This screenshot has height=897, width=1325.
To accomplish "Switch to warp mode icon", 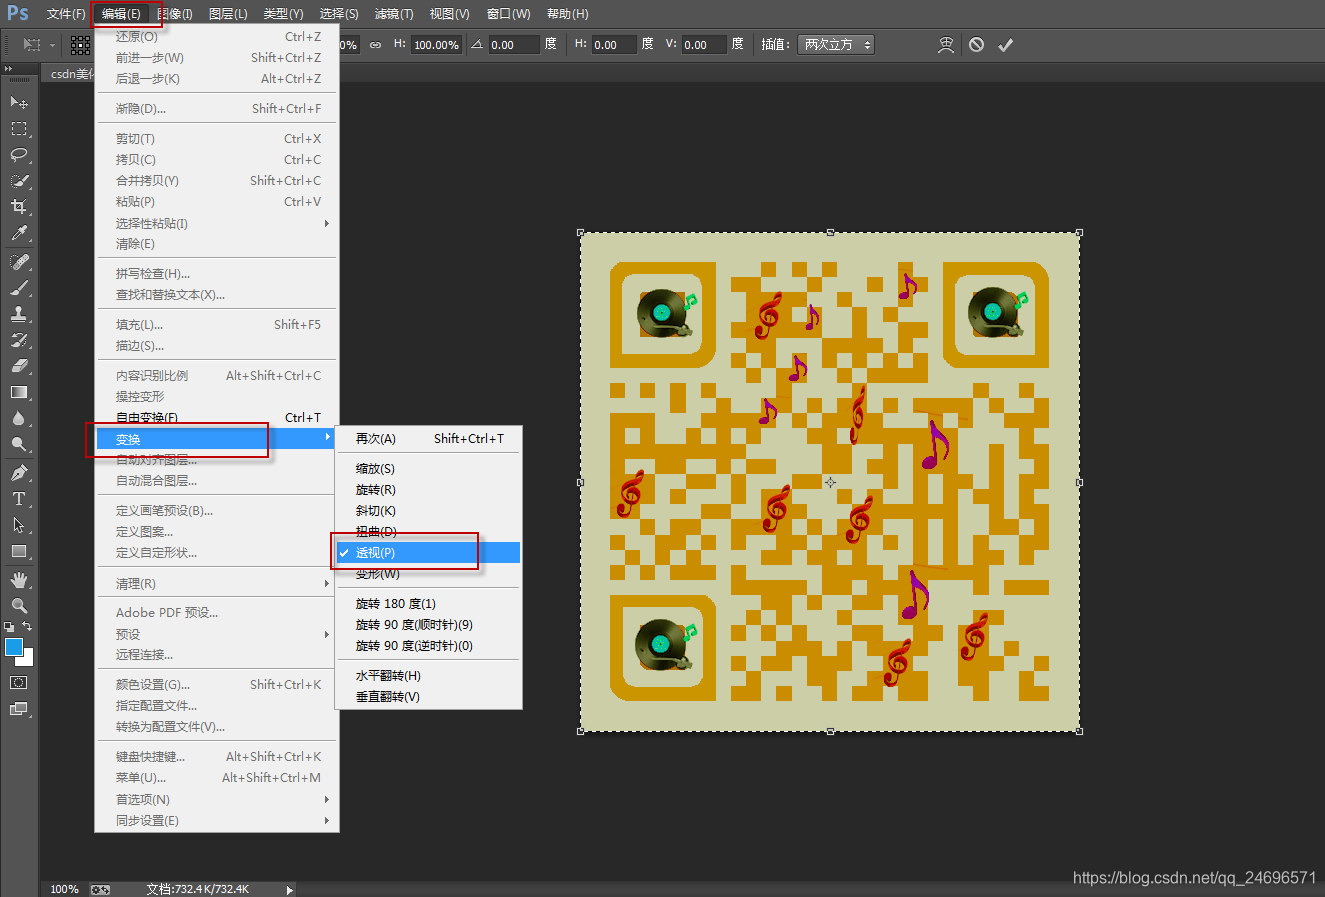I will coord(946,44).
